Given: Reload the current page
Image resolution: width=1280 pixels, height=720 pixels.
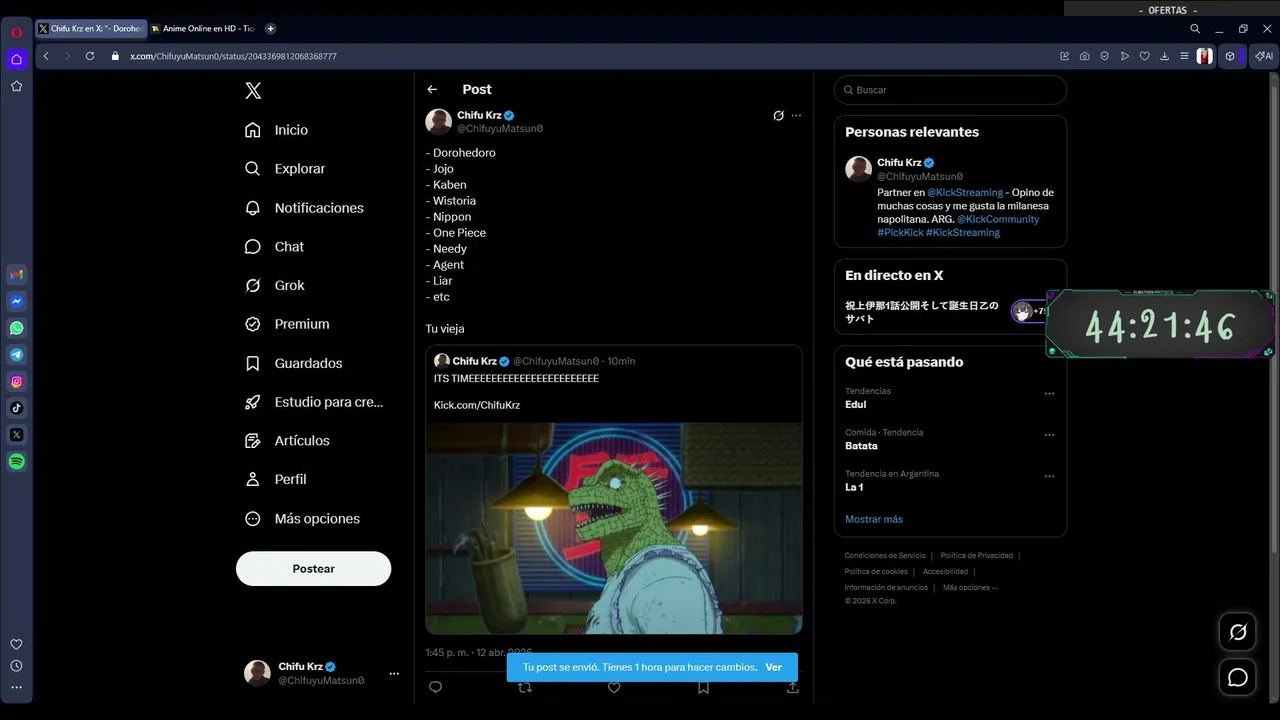Looking at the screenshot, I should pyautogui.click(x=89, y=56).
